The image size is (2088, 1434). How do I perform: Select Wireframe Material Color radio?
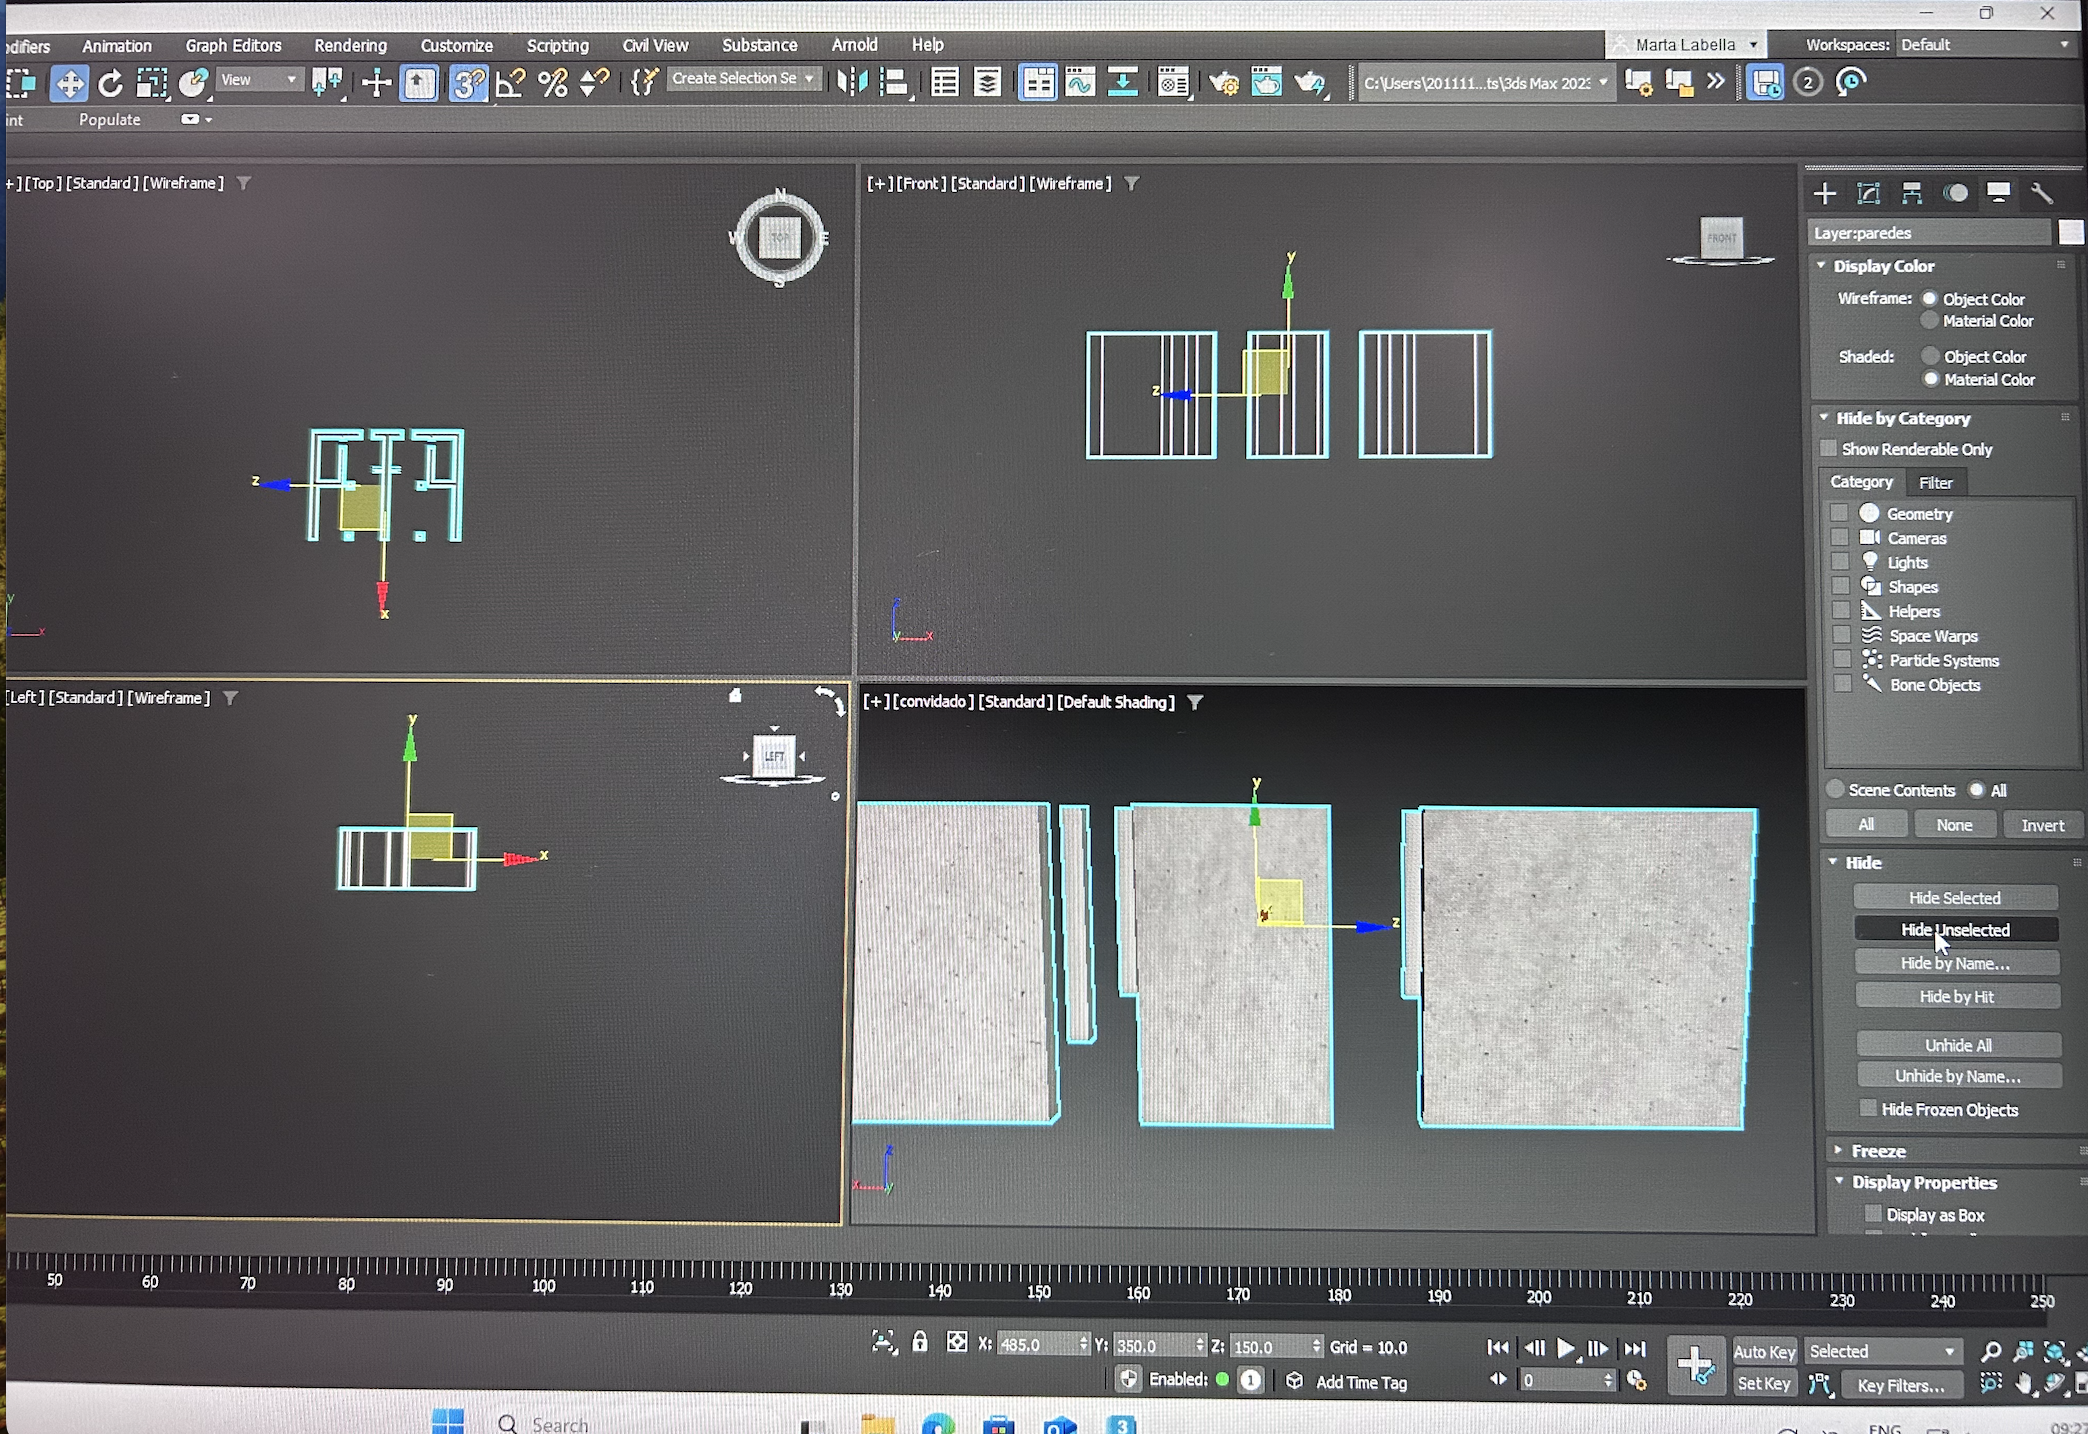[1930, 321]
